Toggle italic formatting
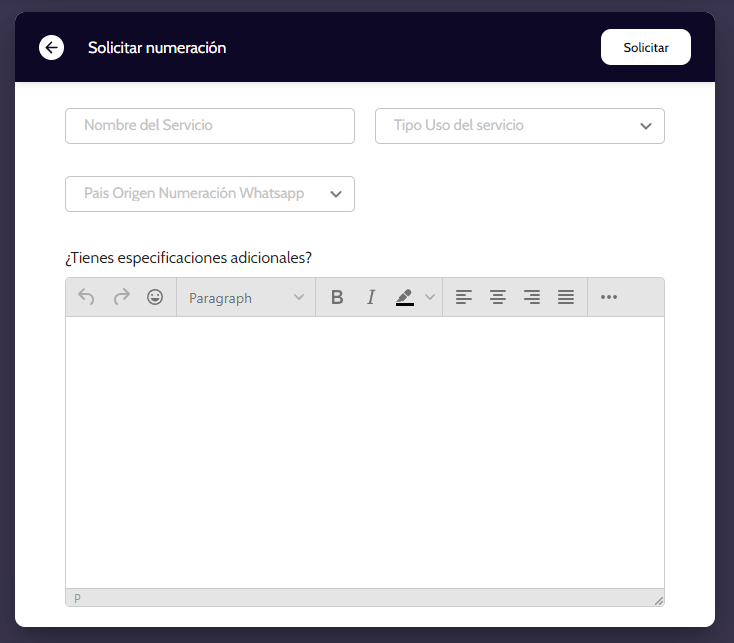 pos(371,297)
